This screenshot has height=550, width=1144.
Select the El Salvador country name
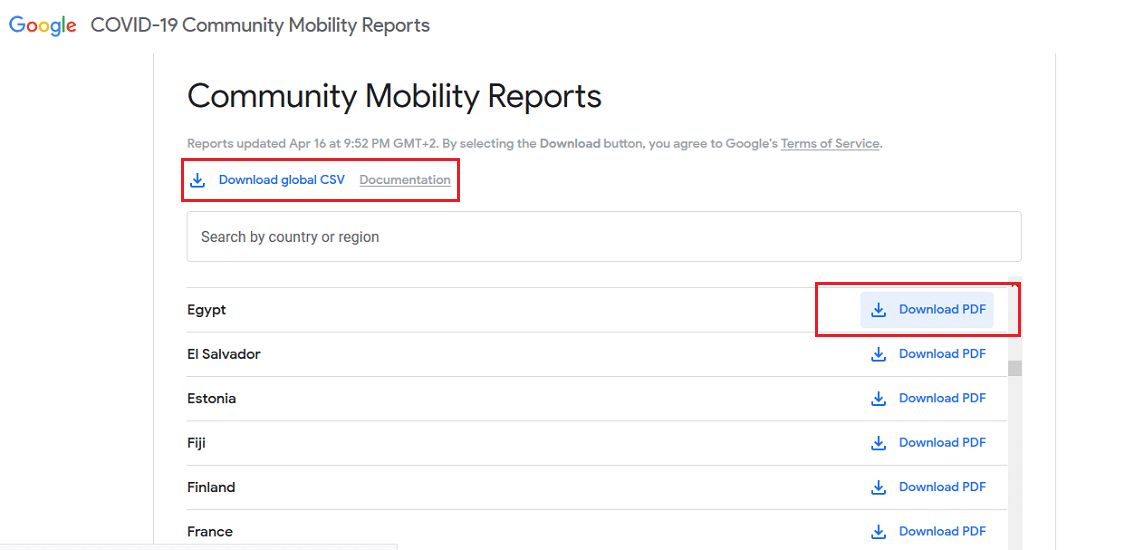[224, 355]
